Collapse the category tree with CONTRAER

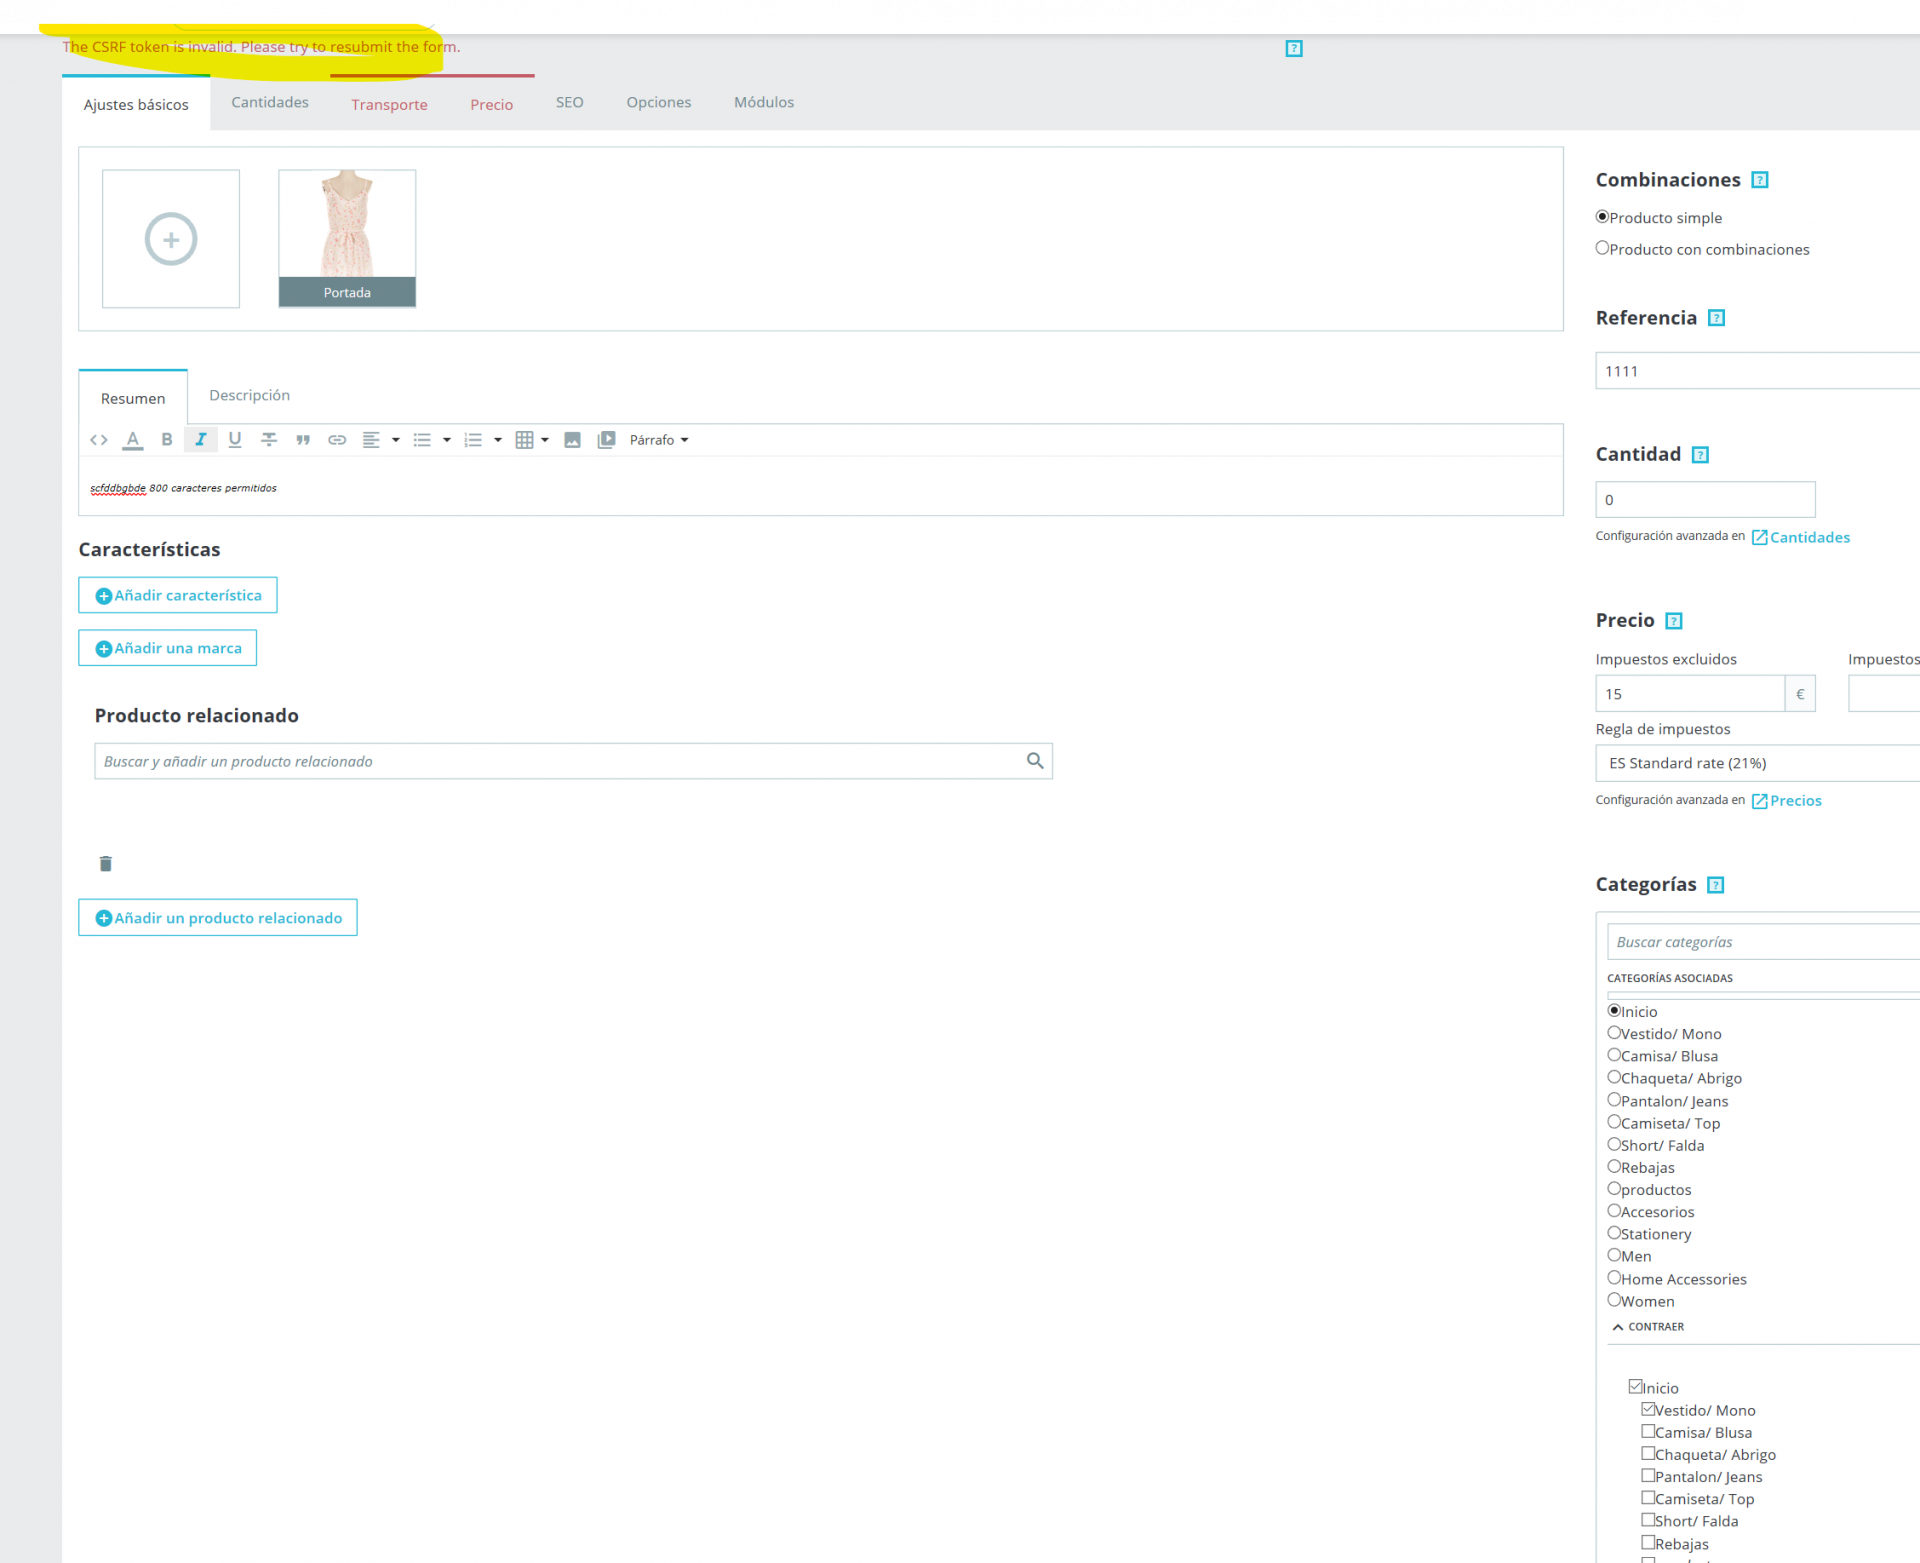coord(1648,1326)
